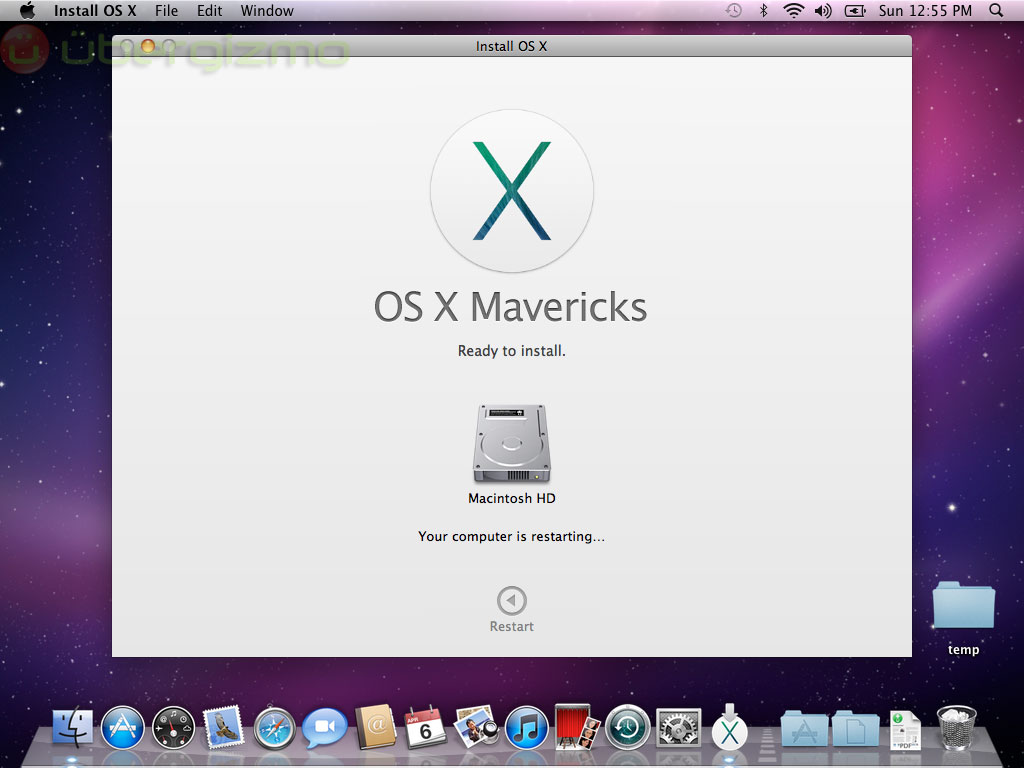Open the Edit menu
This screenshot has width=1024, height=768.
pos(209,11)
